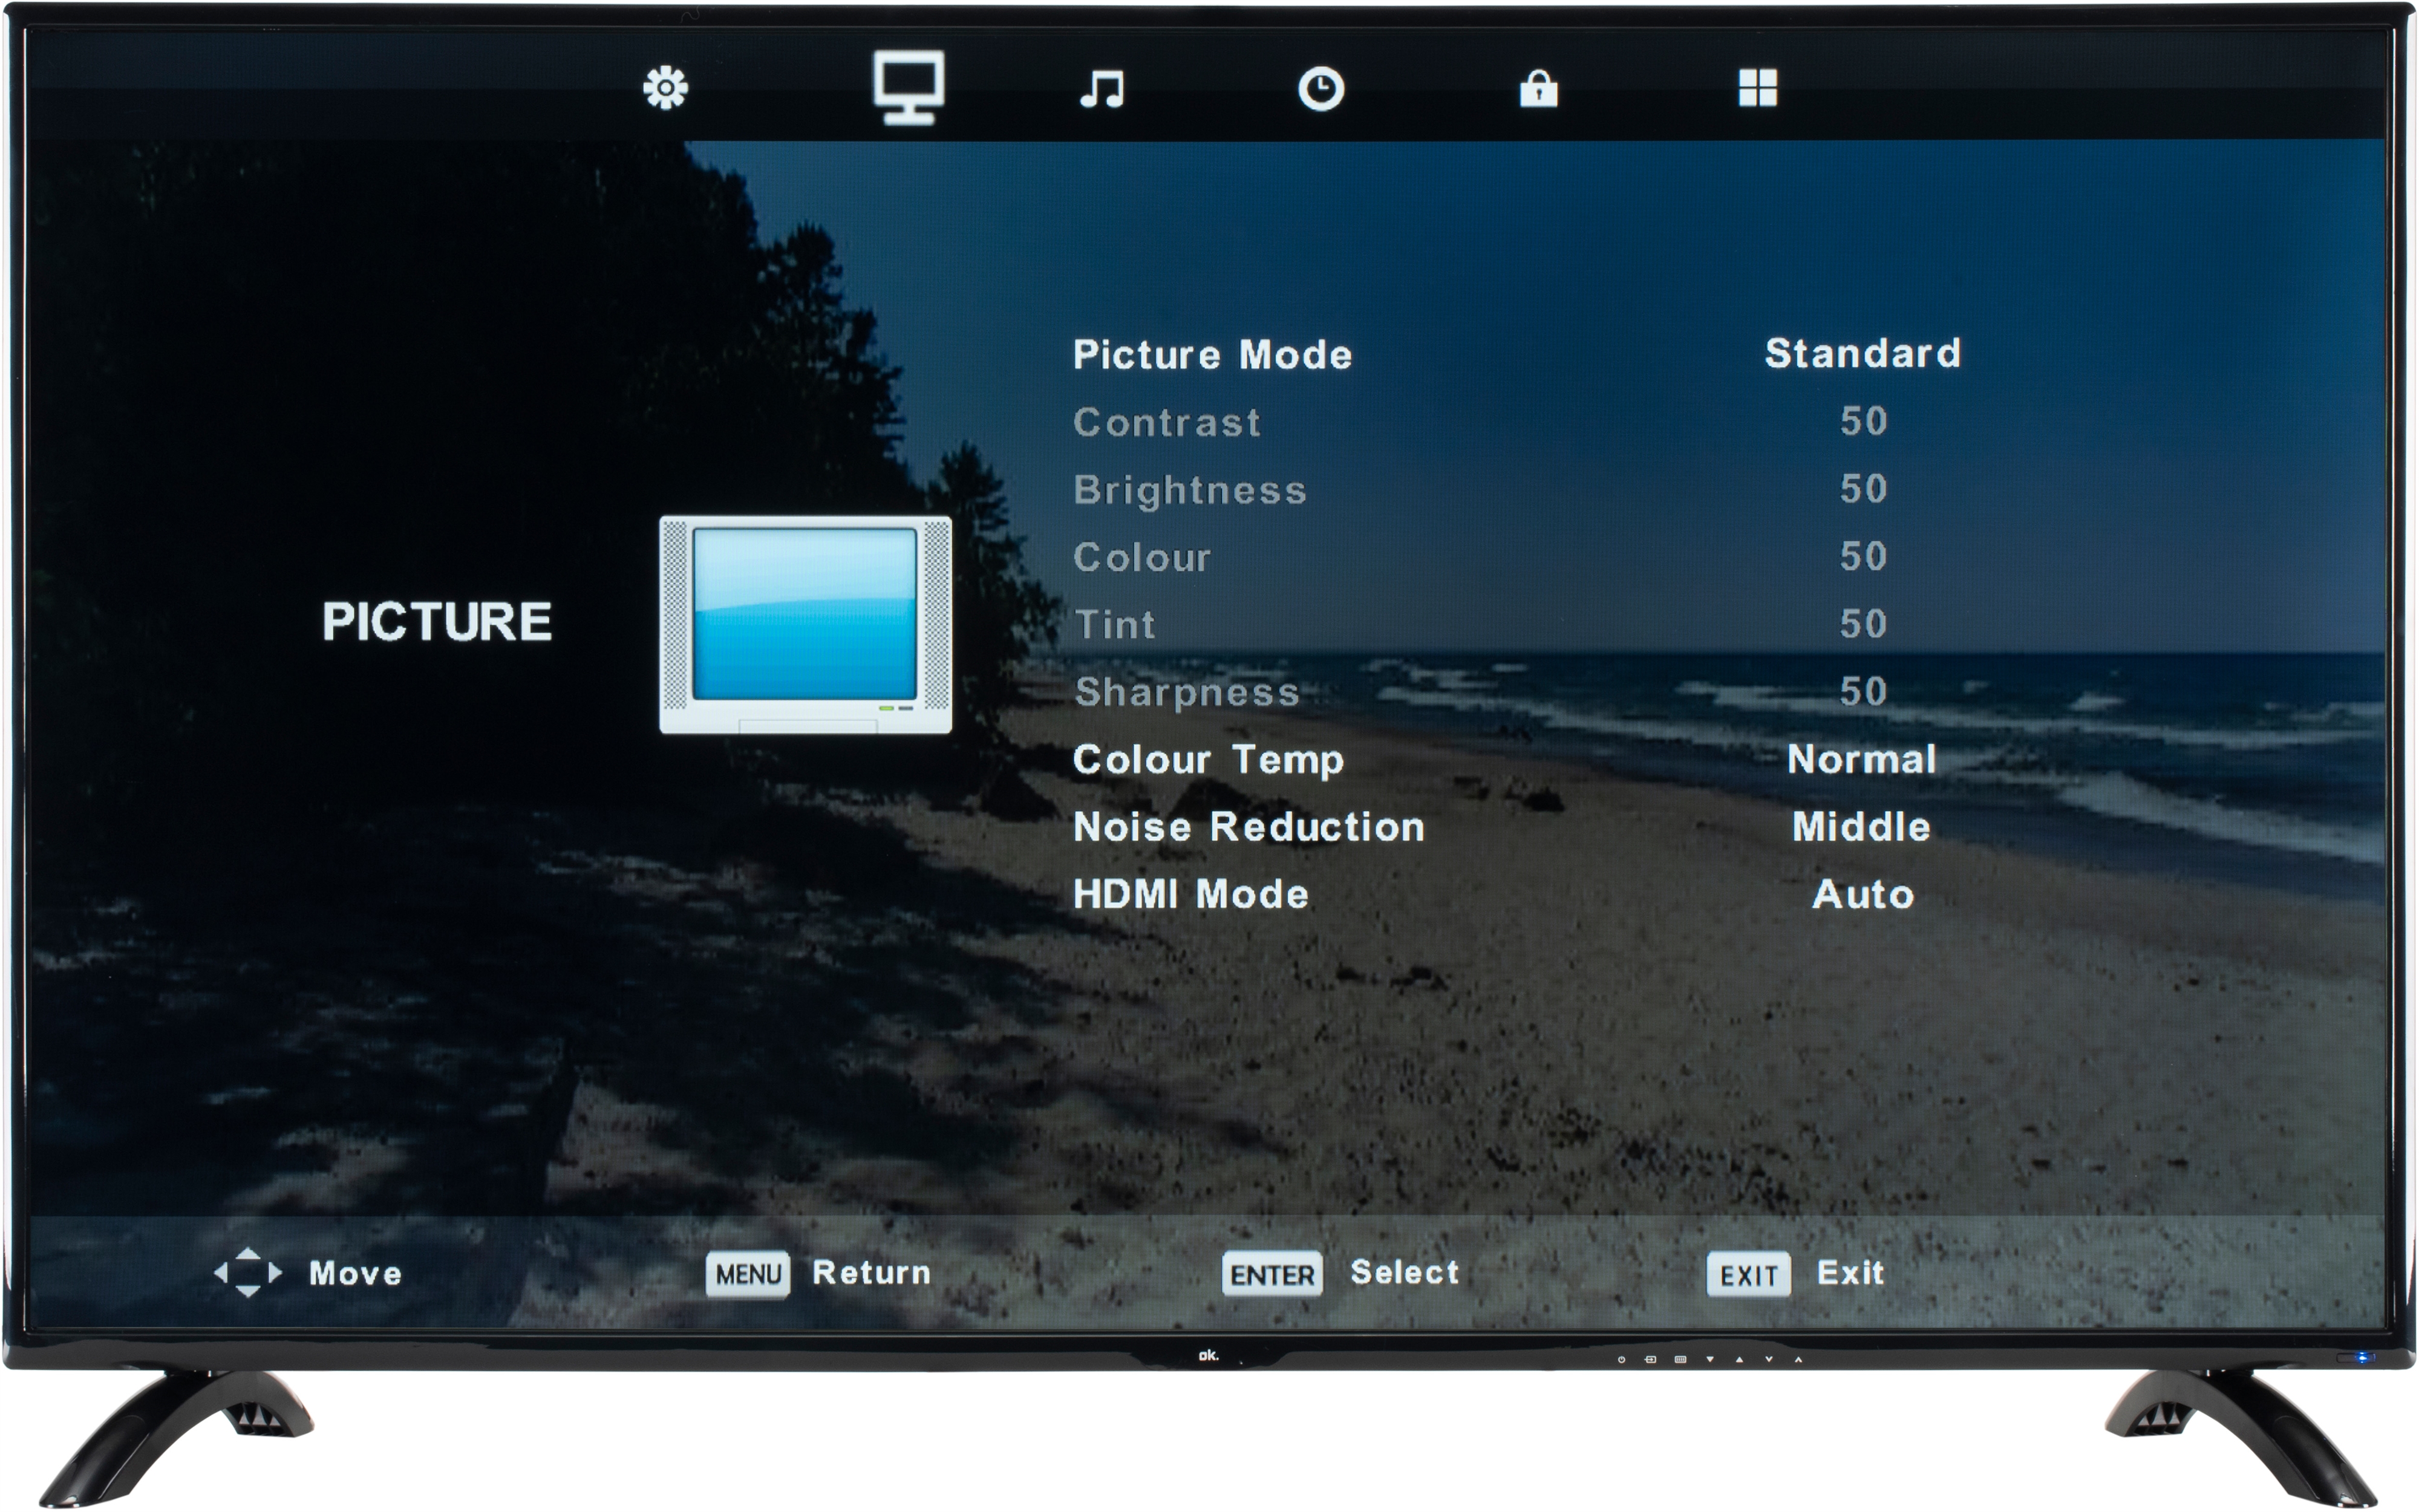Viewport: 2419px width, 1512px height.
Task: Select the monitor Picture menu icon
Action: pos(908,88)
